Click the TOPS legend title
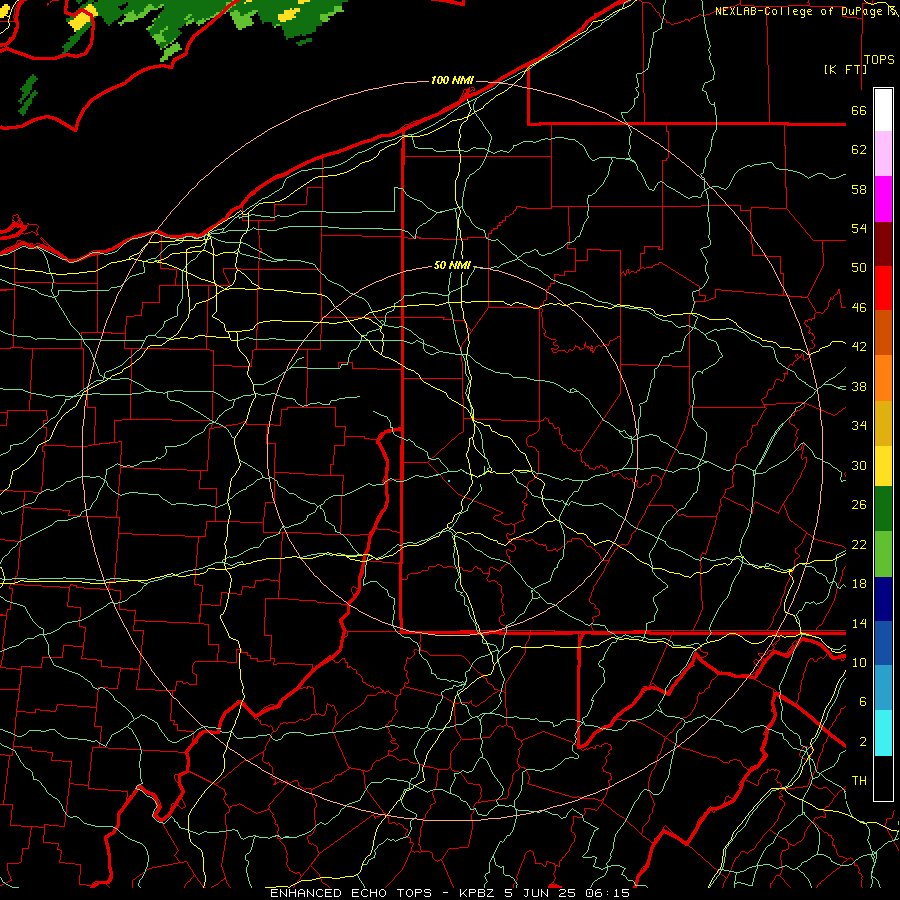This screenshot has height=900, width=900. pyautogui.click(x=879, y=60)
